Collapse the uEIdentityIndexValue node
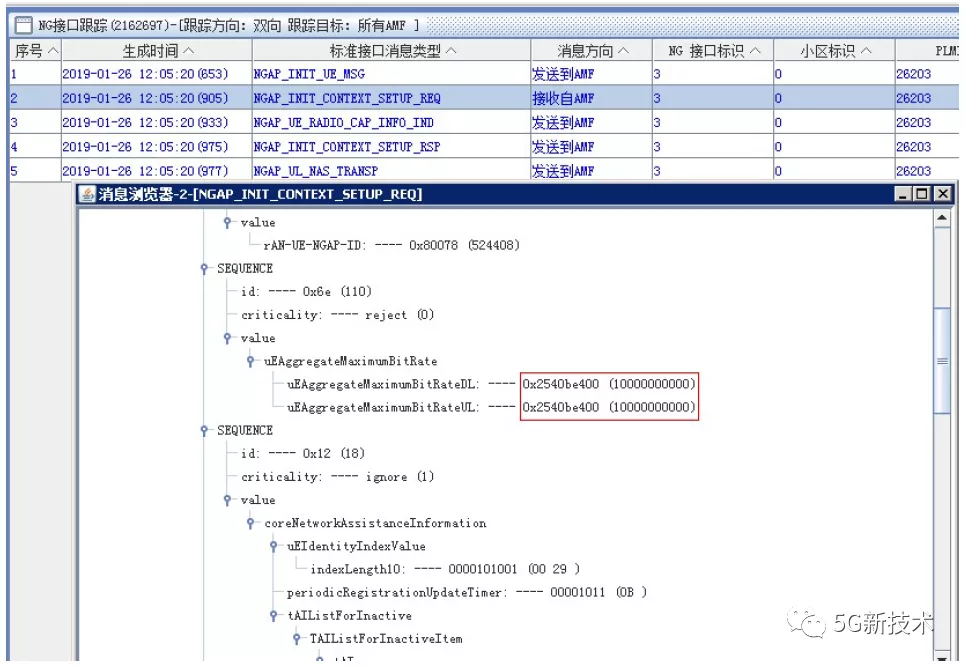966x666 pixels. pyautogui.click(x=274, y=546)
